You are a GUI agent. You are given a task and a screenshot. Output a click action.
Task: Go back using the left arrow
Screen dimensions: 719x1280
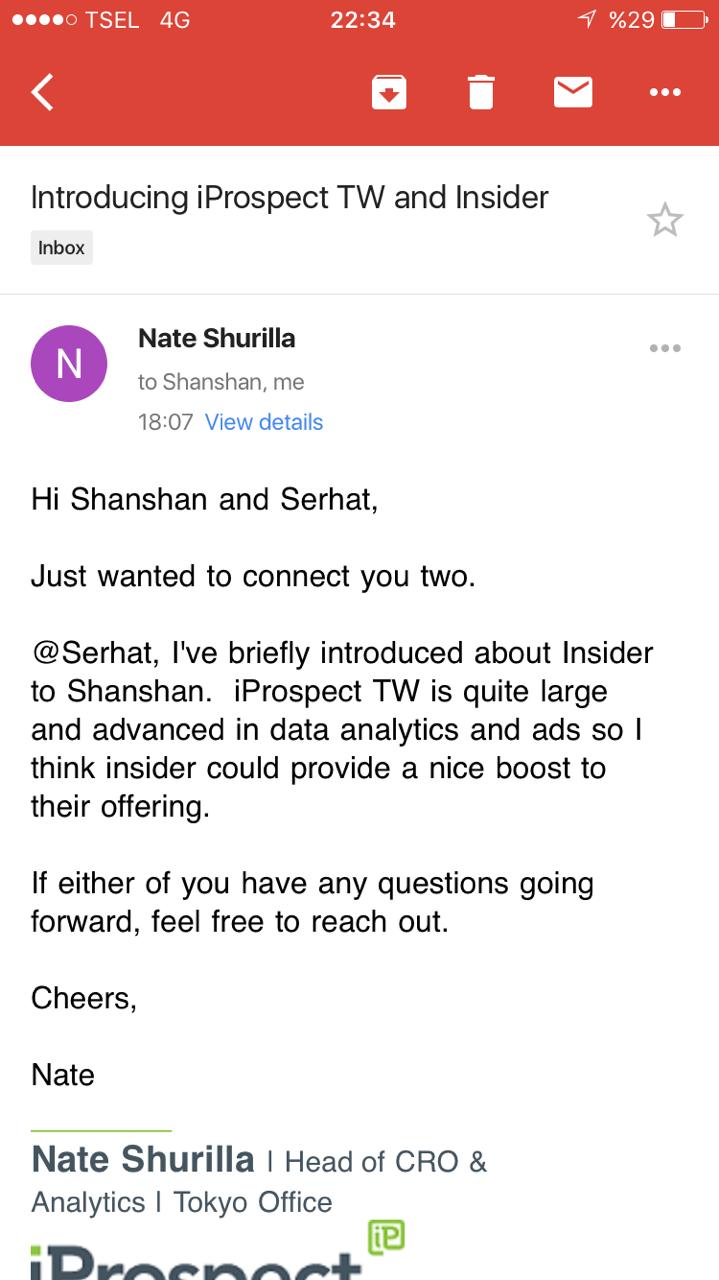[42, 92]
